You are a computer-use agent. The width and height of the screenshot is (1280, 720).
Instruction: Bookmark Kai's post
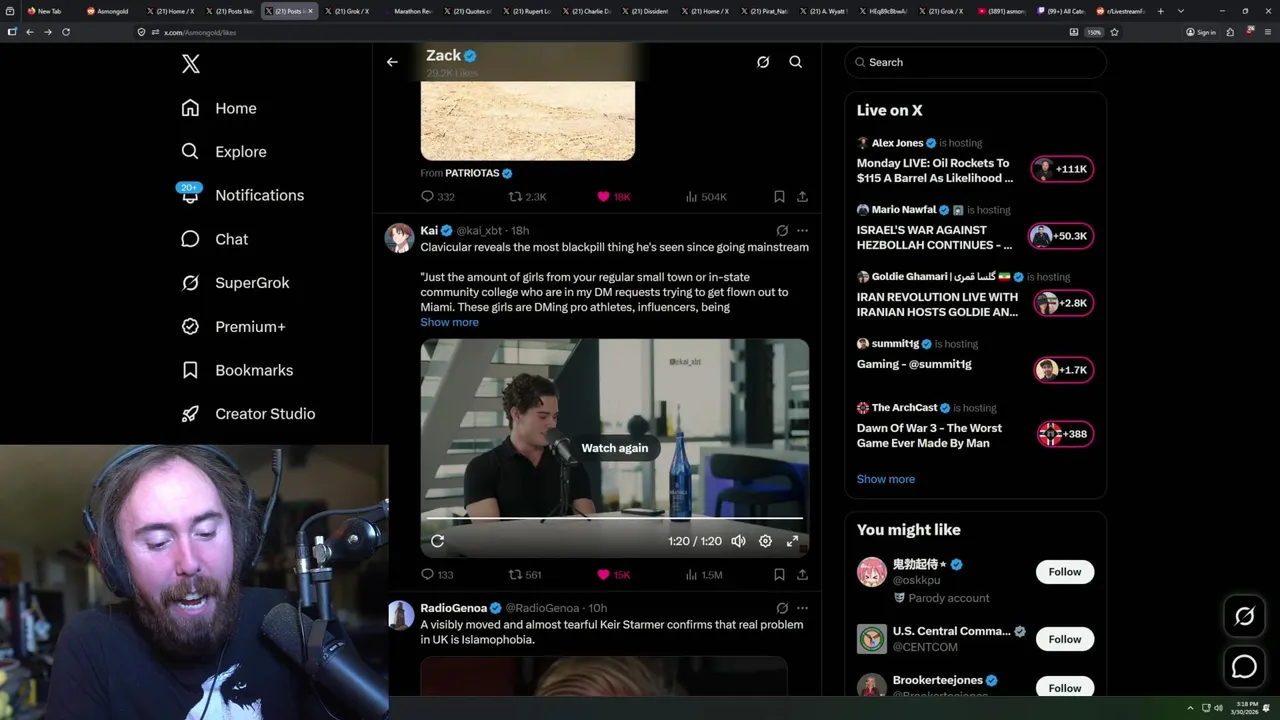(779, 575)
